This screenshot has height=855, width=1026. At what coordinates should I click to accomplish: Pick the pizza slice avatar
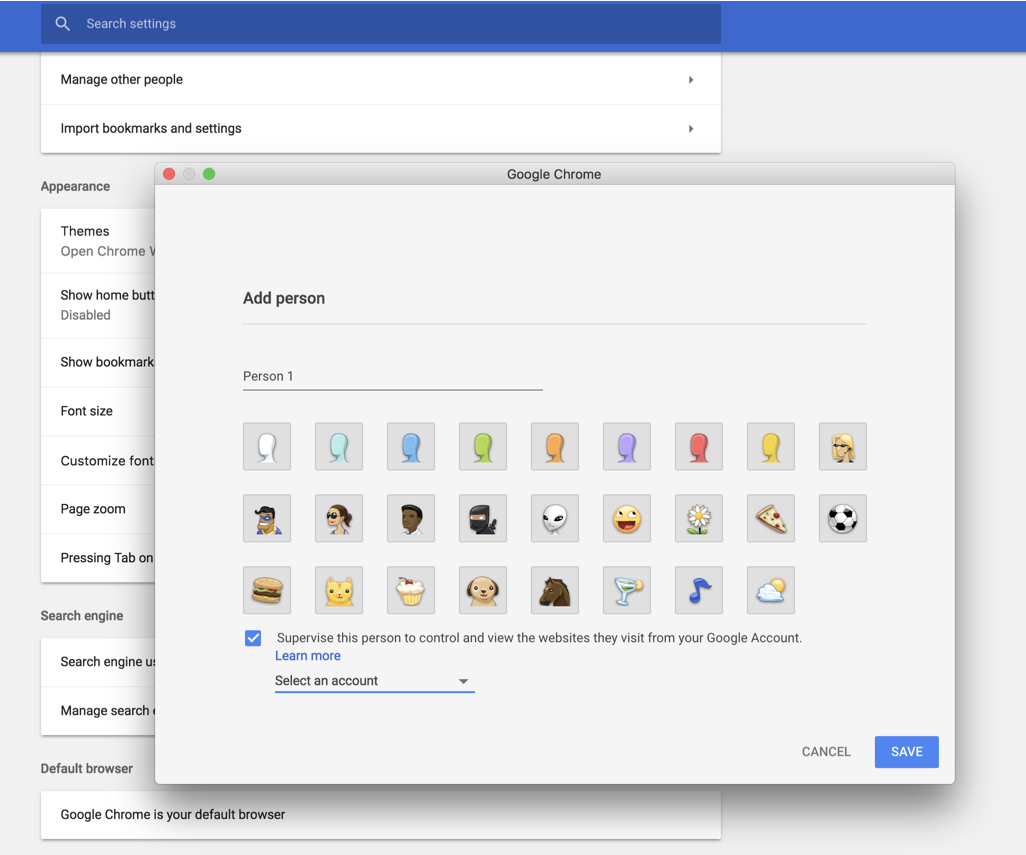771,518
